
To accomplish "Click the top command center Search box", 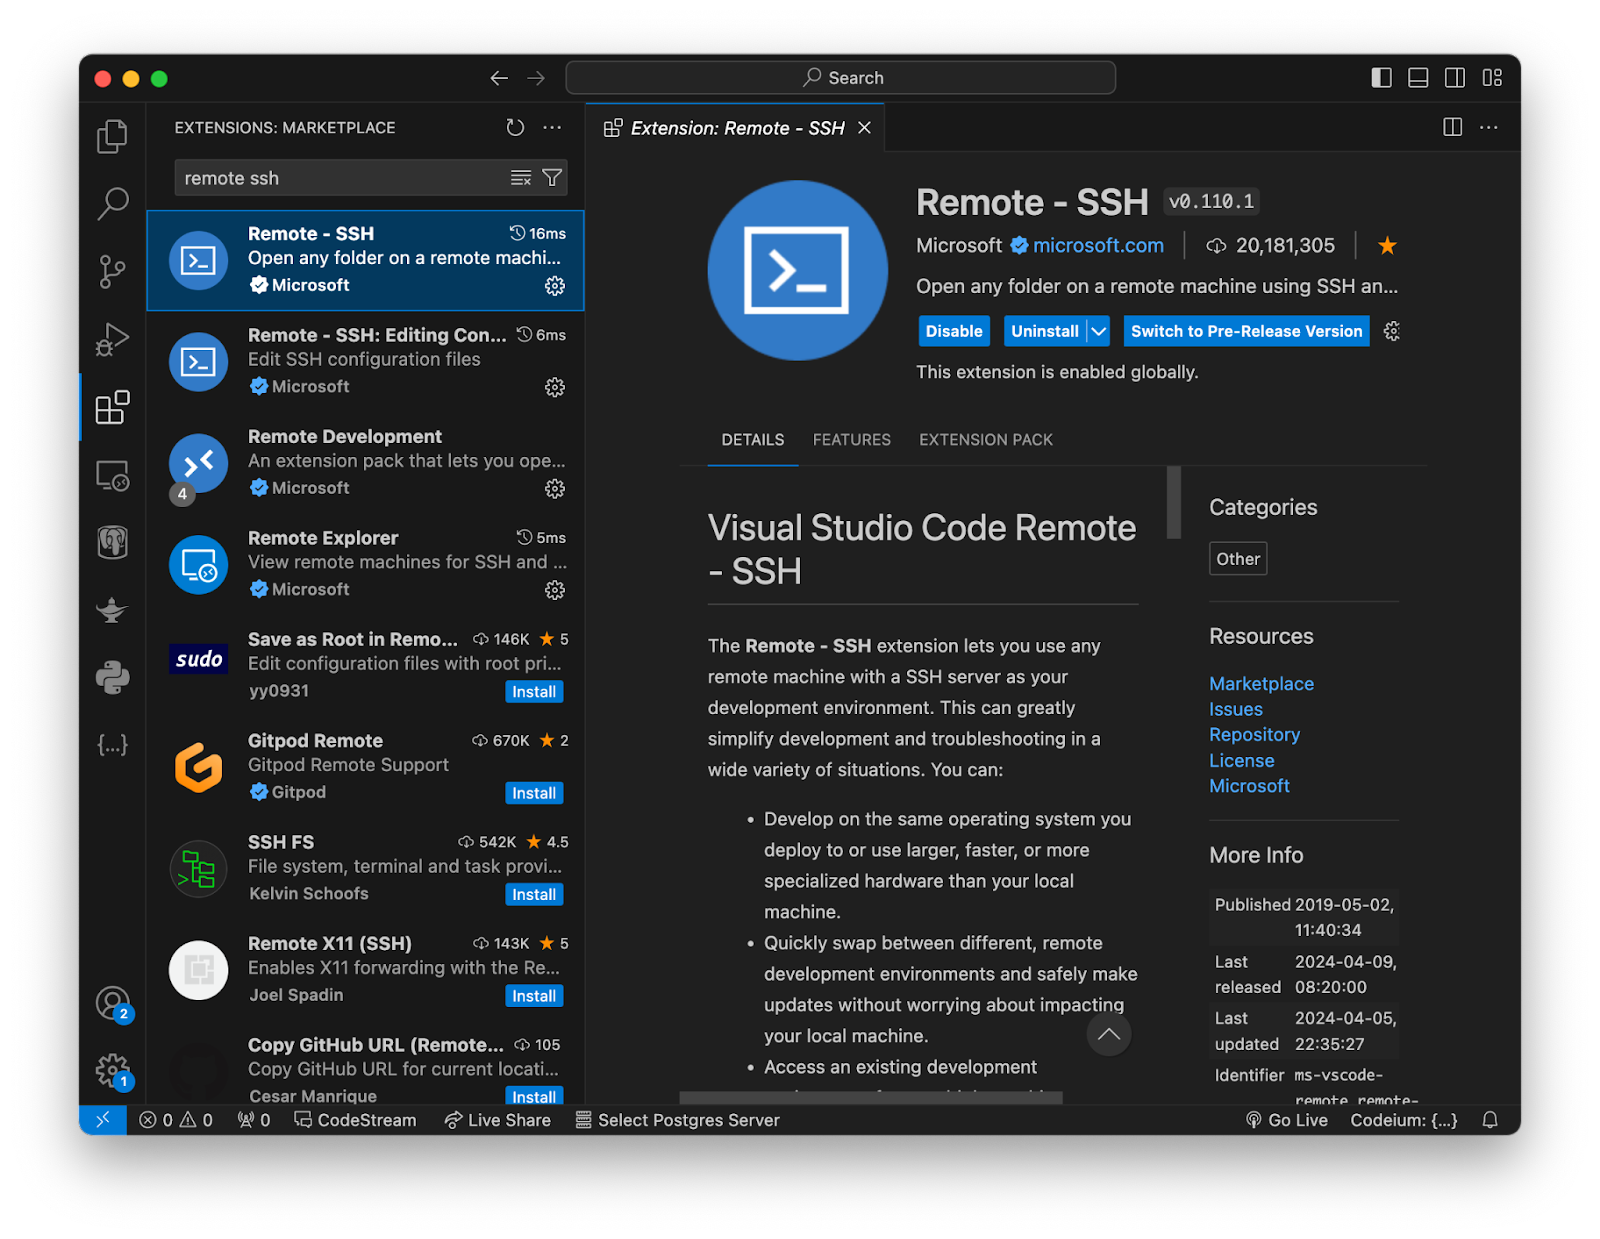I will pos(841,78).
